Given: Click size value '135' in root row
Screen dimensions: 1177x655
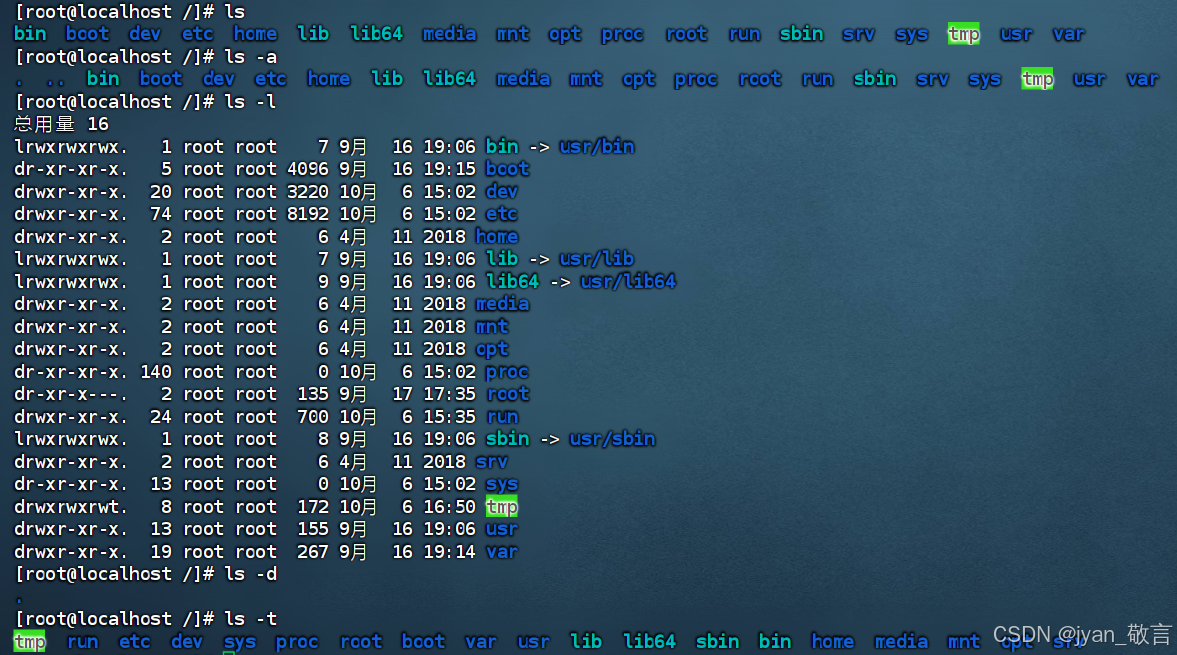Looking at the screenshot, I should (x=313, y=395).
